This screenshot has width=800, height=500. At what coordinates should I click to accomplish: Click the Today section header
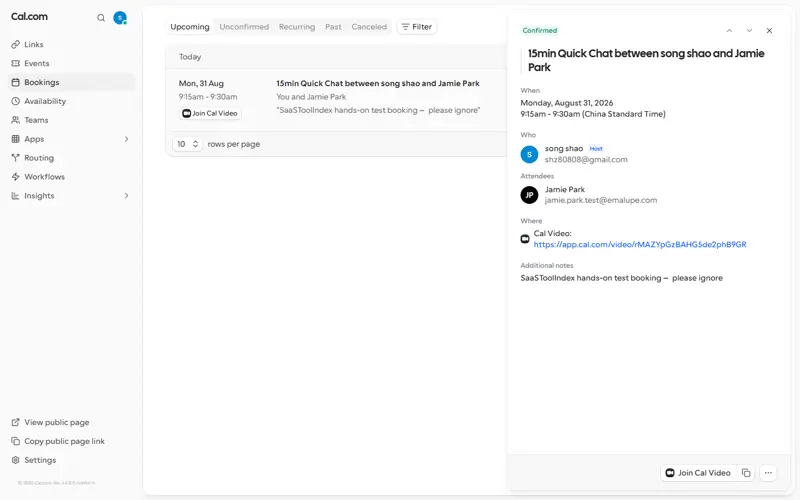190,57
